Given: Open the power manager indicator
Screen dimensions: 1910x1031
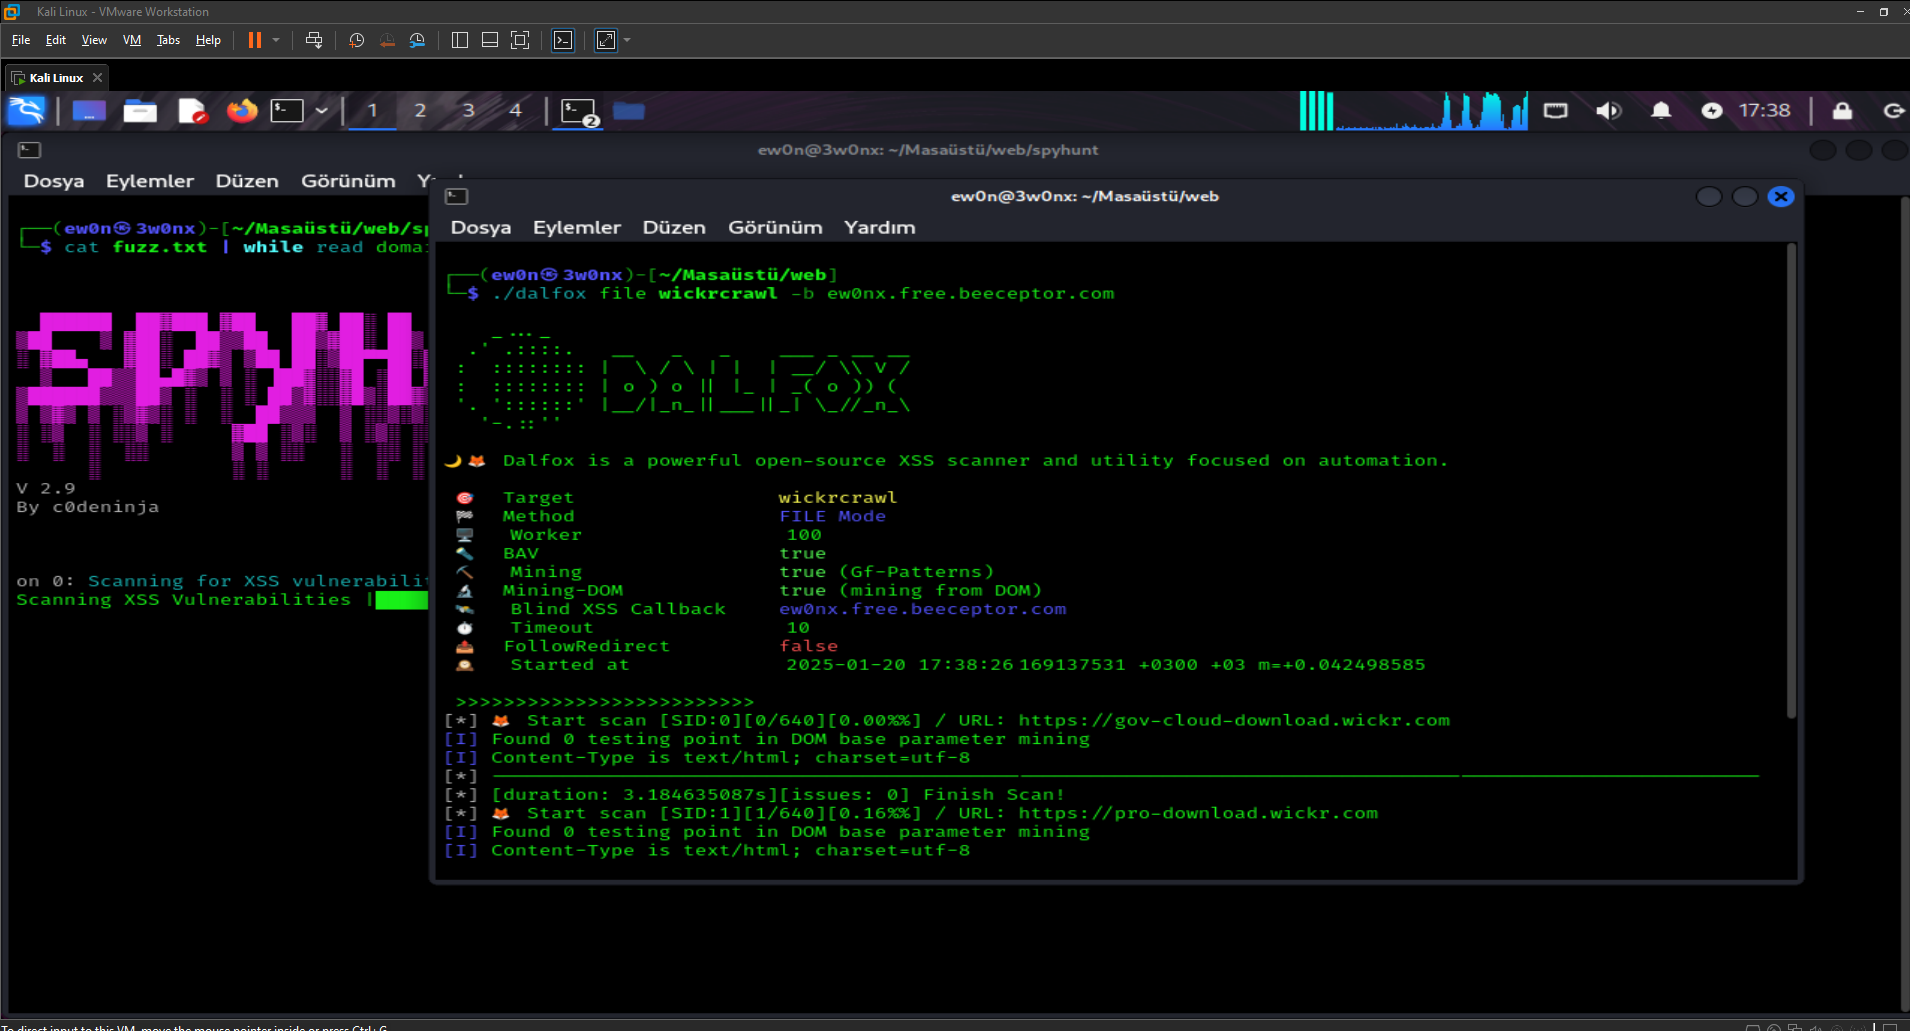Looking at the screenshot, I should pos(1712,110).
